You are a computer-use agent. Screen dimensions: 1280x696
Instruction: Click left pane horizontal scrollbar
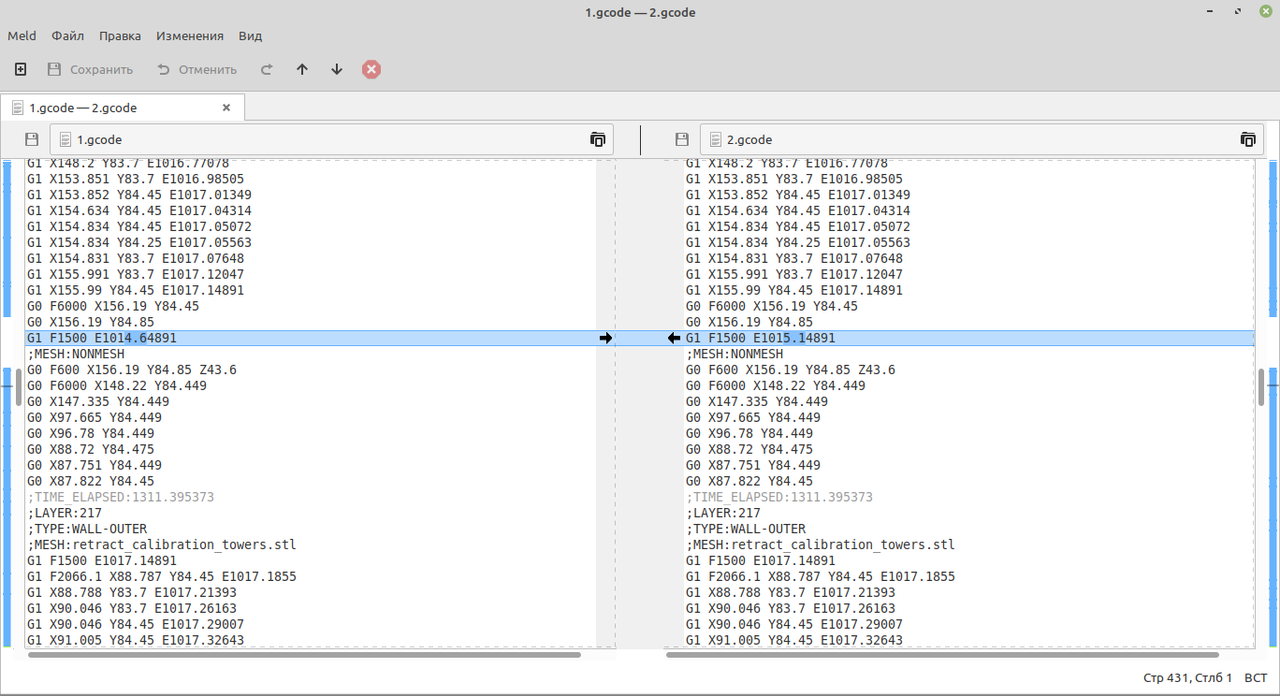pyautogui.click(x=305, y=655)
